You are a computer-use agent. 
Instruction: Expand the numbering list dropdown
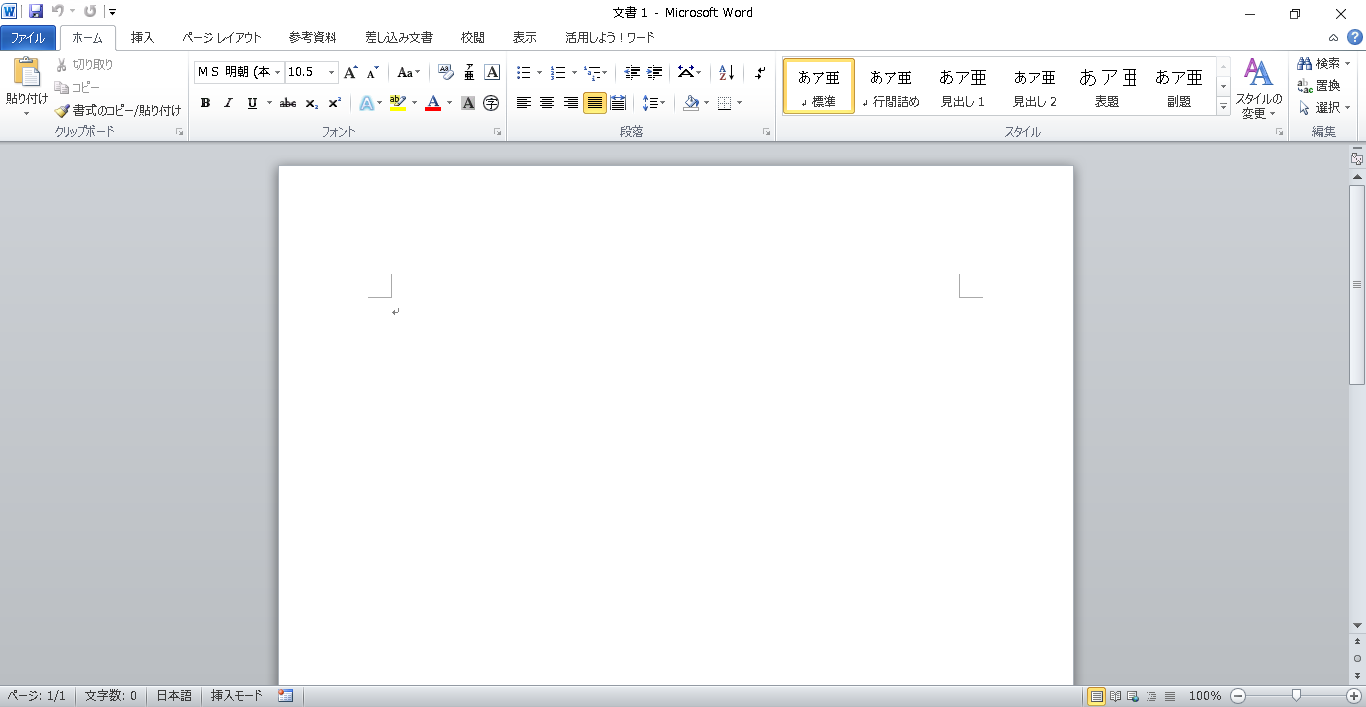[574, 72]
